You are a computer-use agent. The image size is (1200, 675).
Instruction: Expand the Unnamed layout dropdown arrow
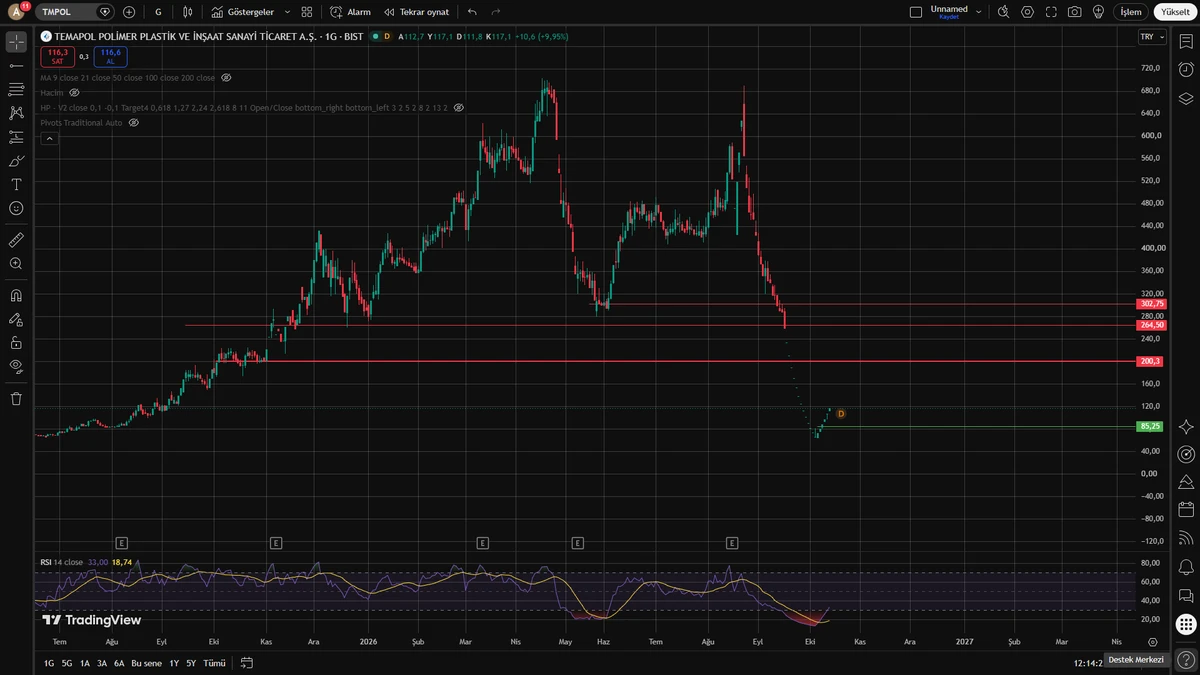pos(979,12)
